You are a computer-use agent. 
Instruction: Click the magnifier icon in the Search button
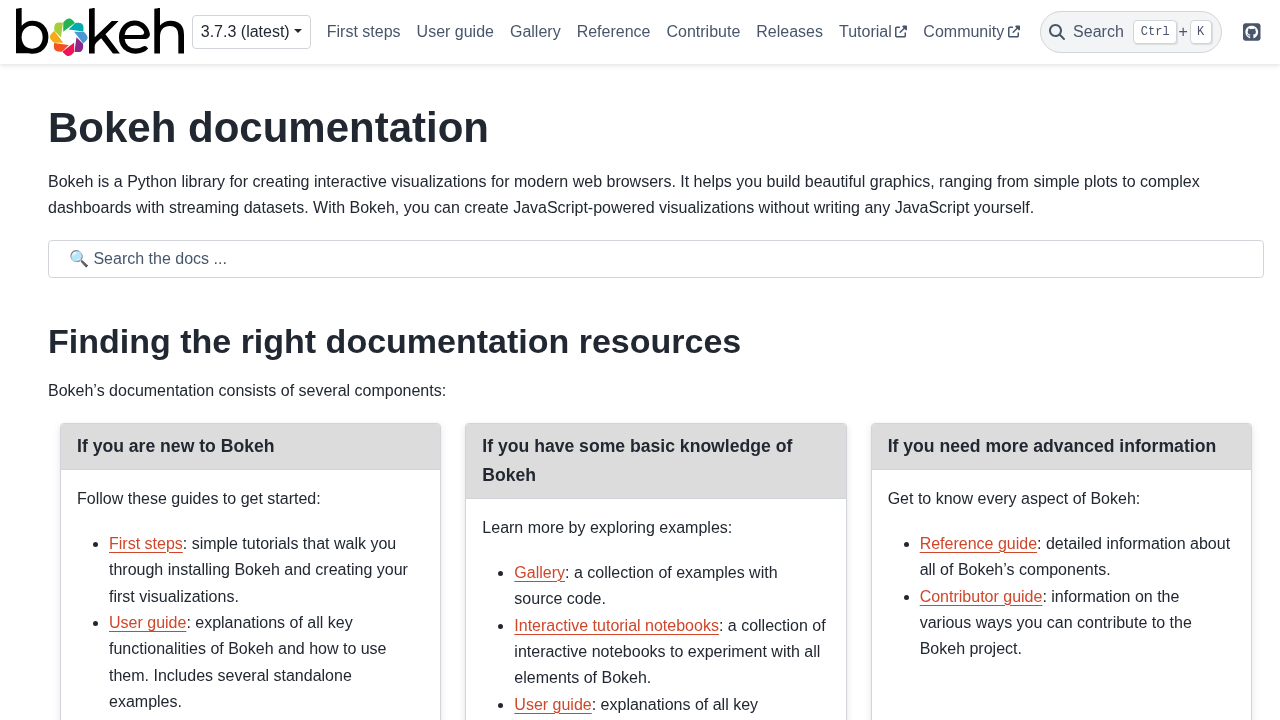click(1057, 32)
